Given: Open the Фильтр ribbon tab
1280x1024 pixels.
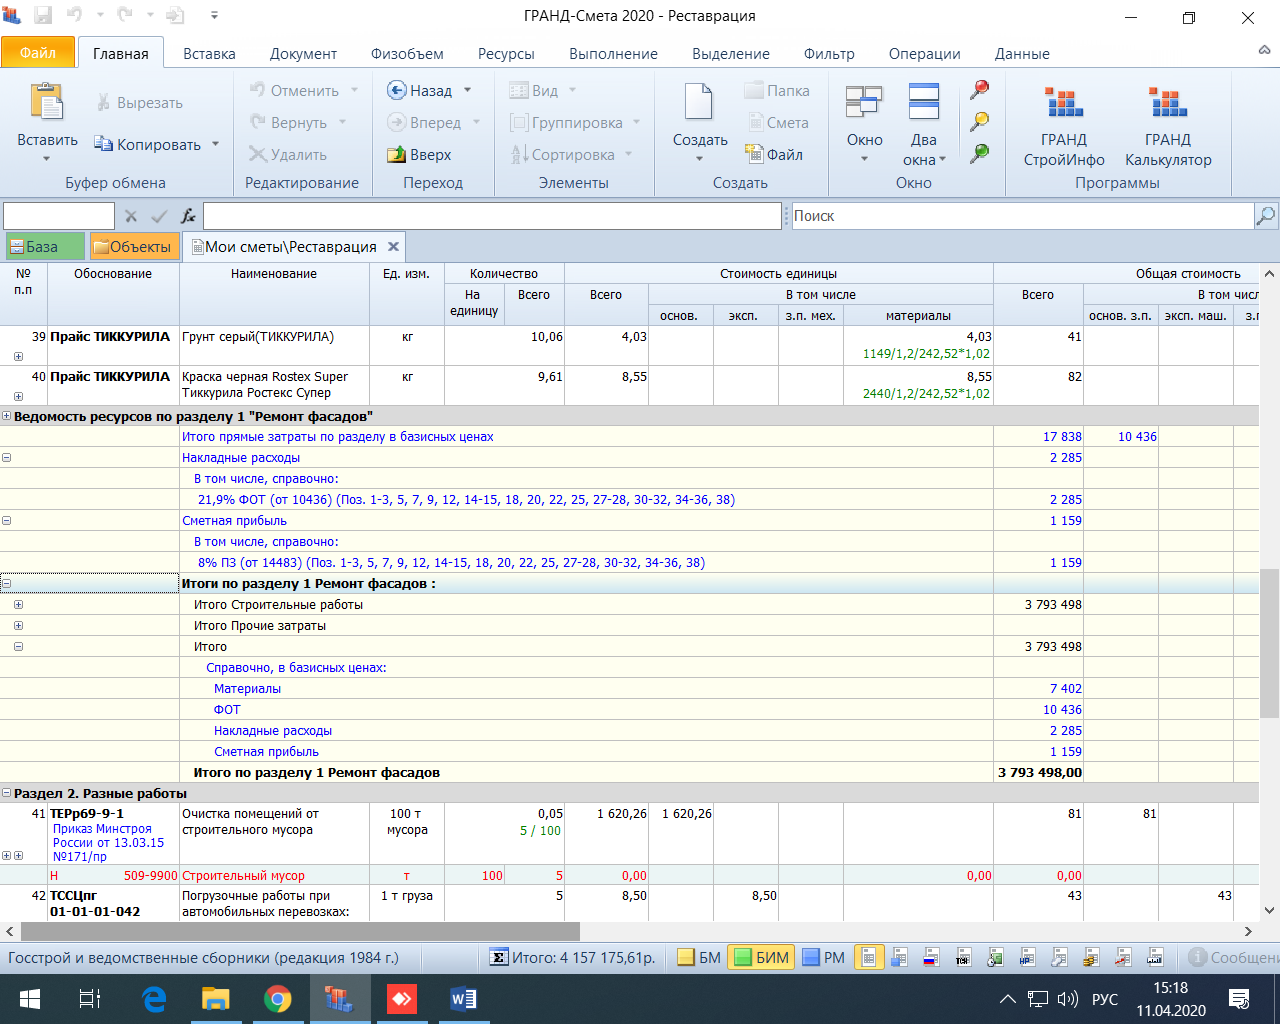Looking at the screenshot, I should pyautogui.click(x=829, y=54).
